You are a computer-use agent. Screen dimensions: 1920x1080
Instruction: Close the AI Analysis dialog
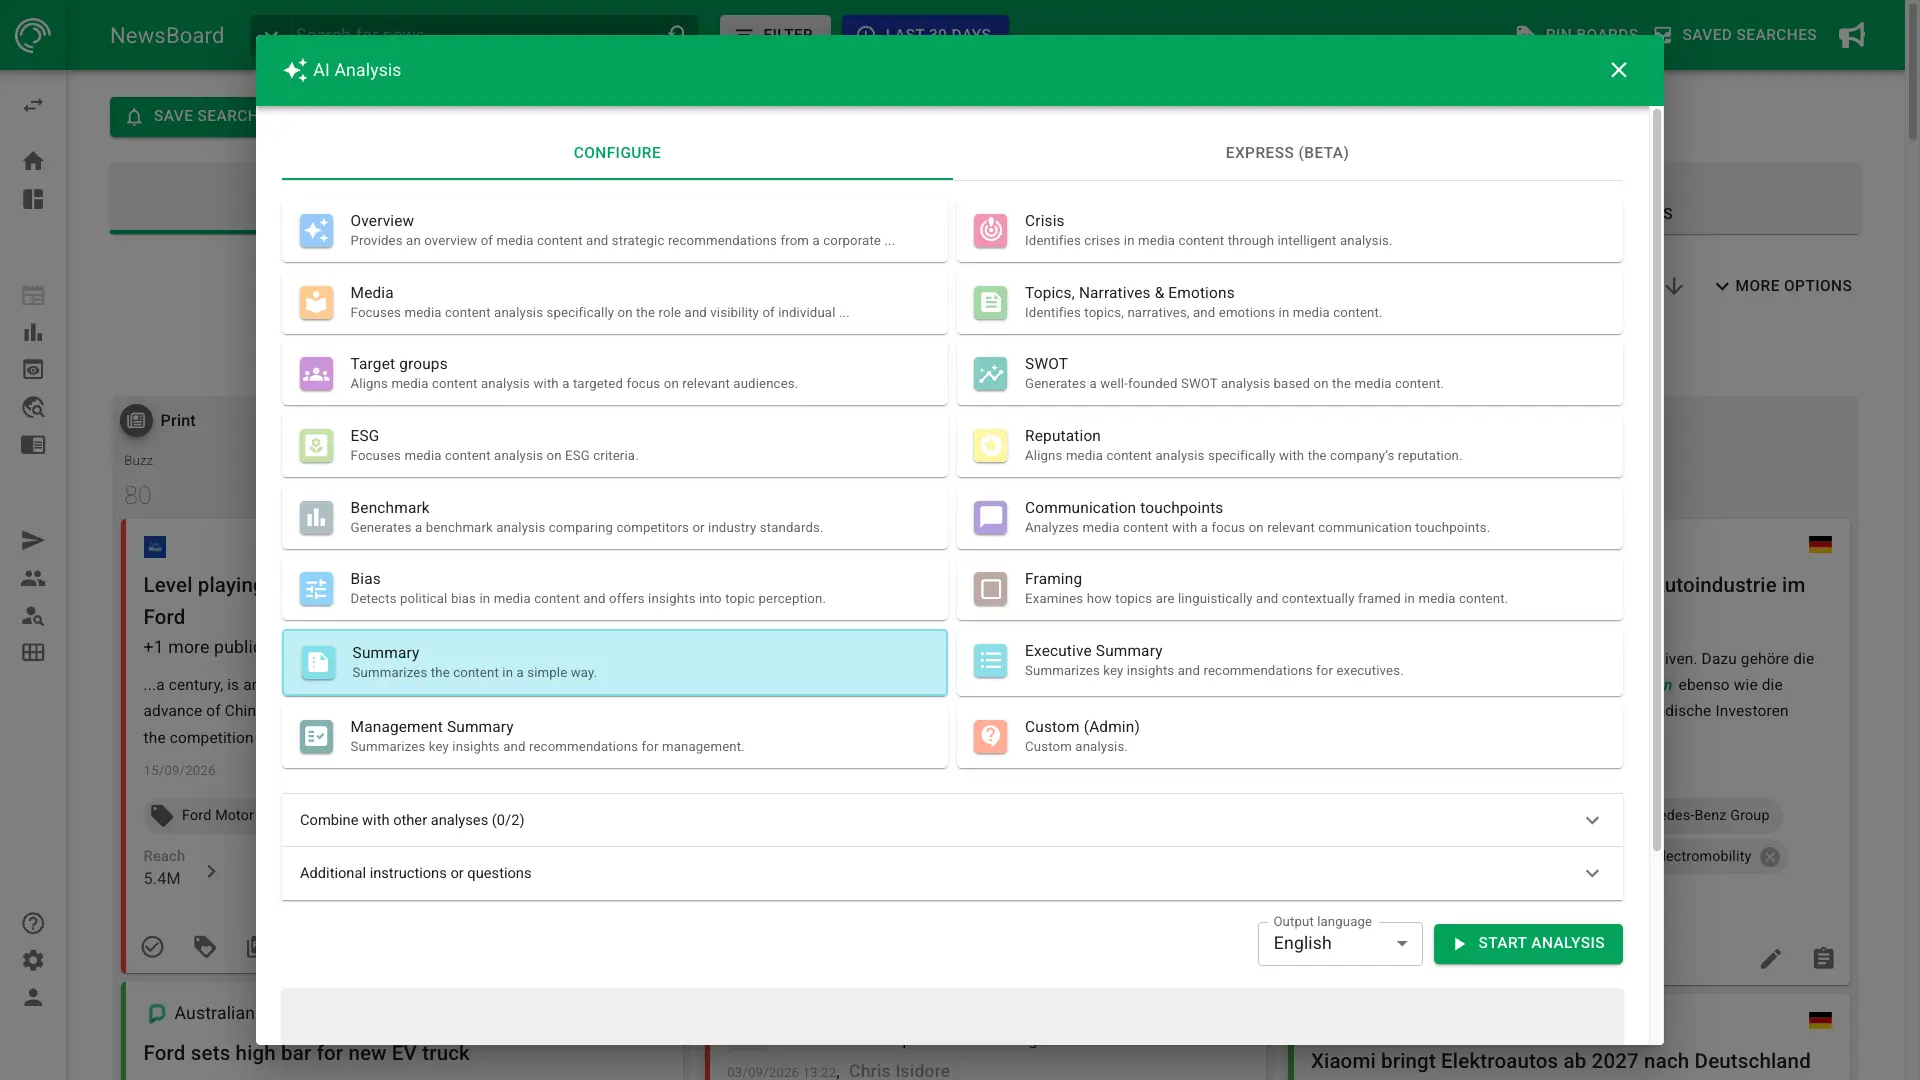(1619, 70)
